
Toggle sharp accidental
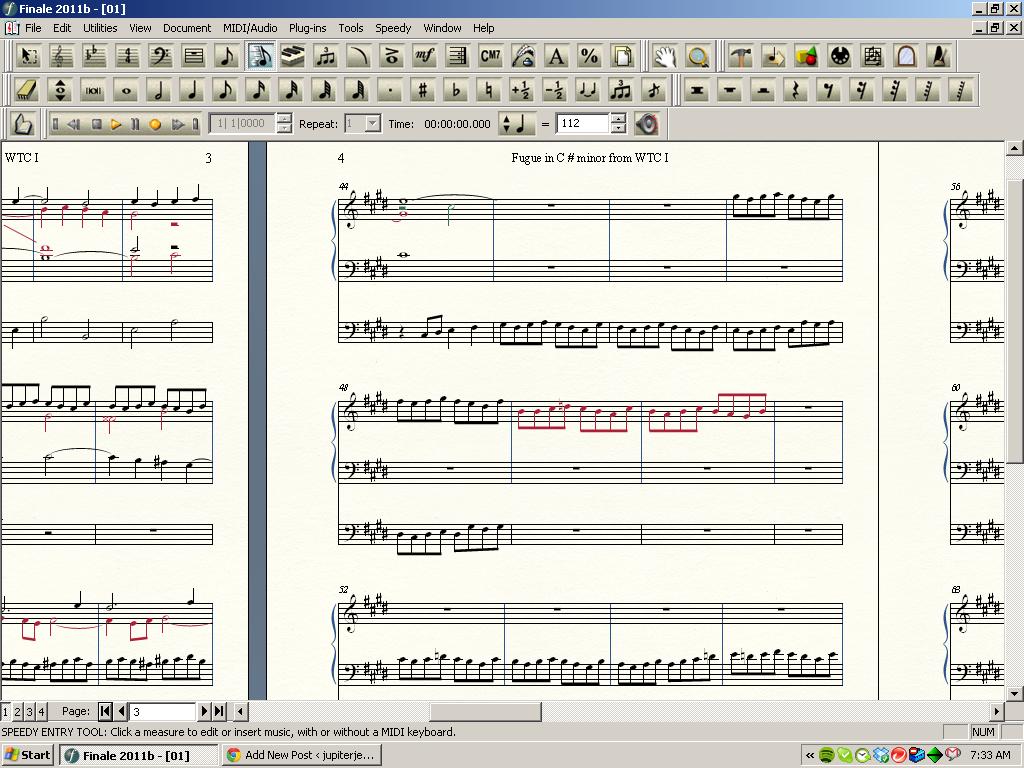(x=423, y=90)
